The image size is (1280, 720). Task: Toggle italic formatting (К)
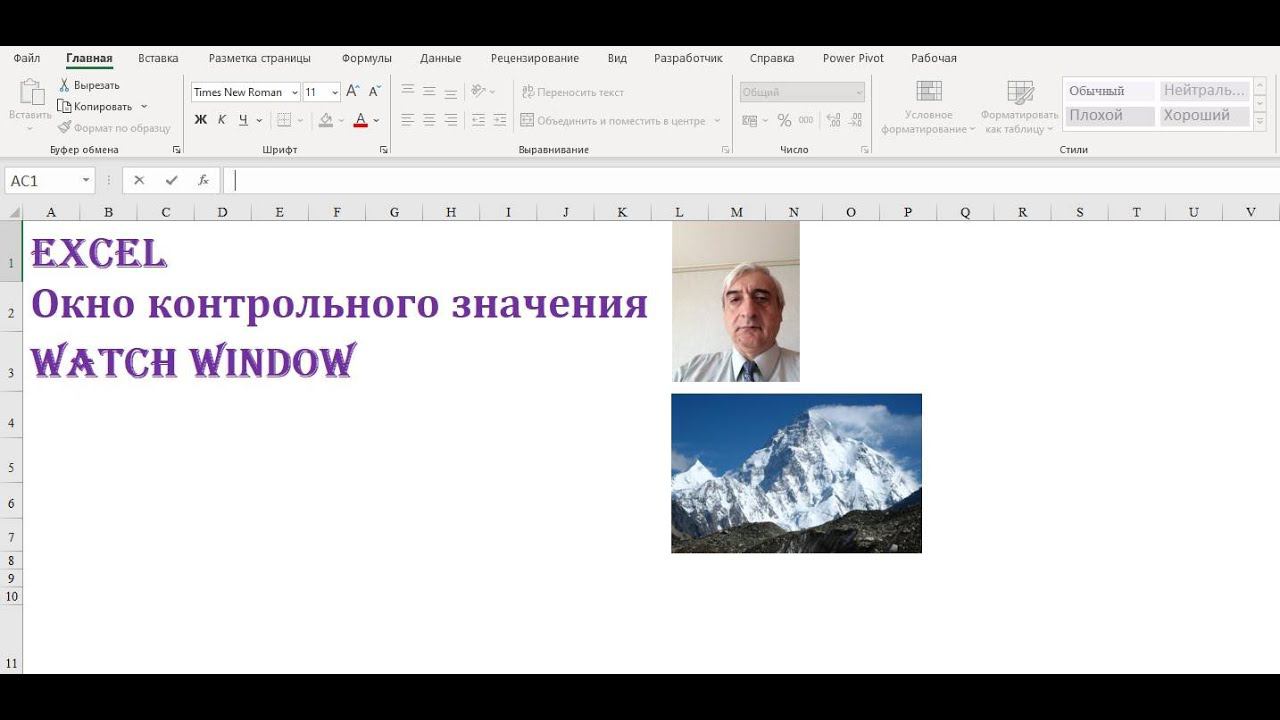(222, 120)
